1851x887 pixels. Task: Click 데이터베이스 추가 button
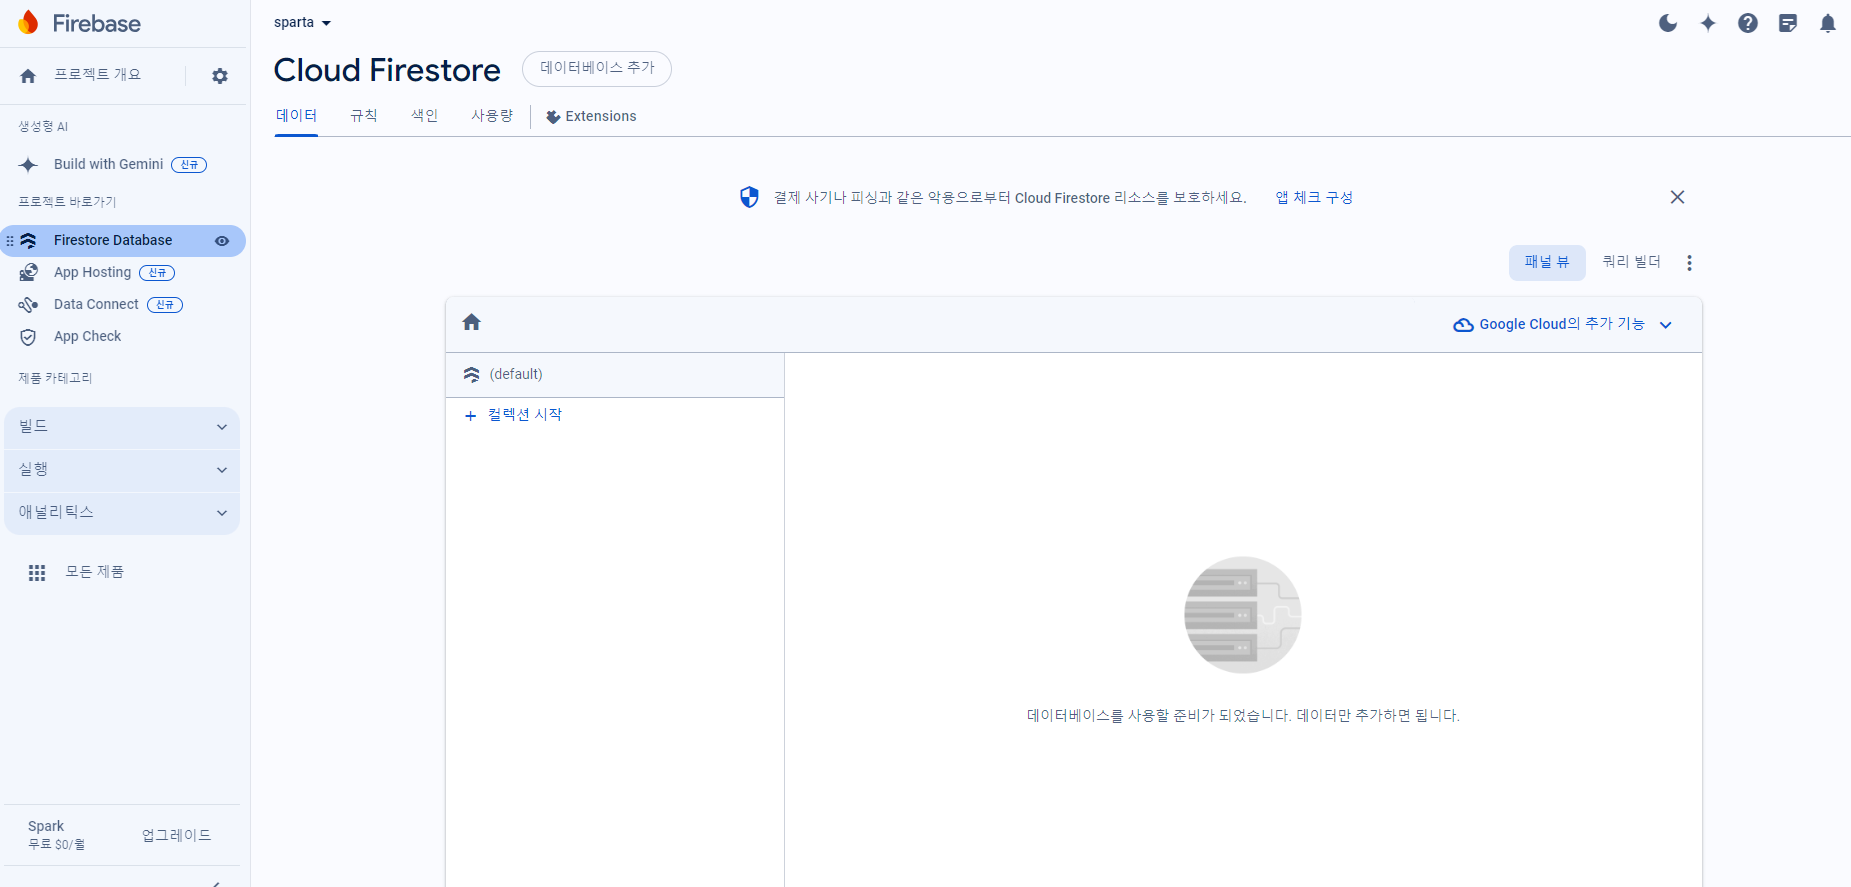(x=597, y=68)
